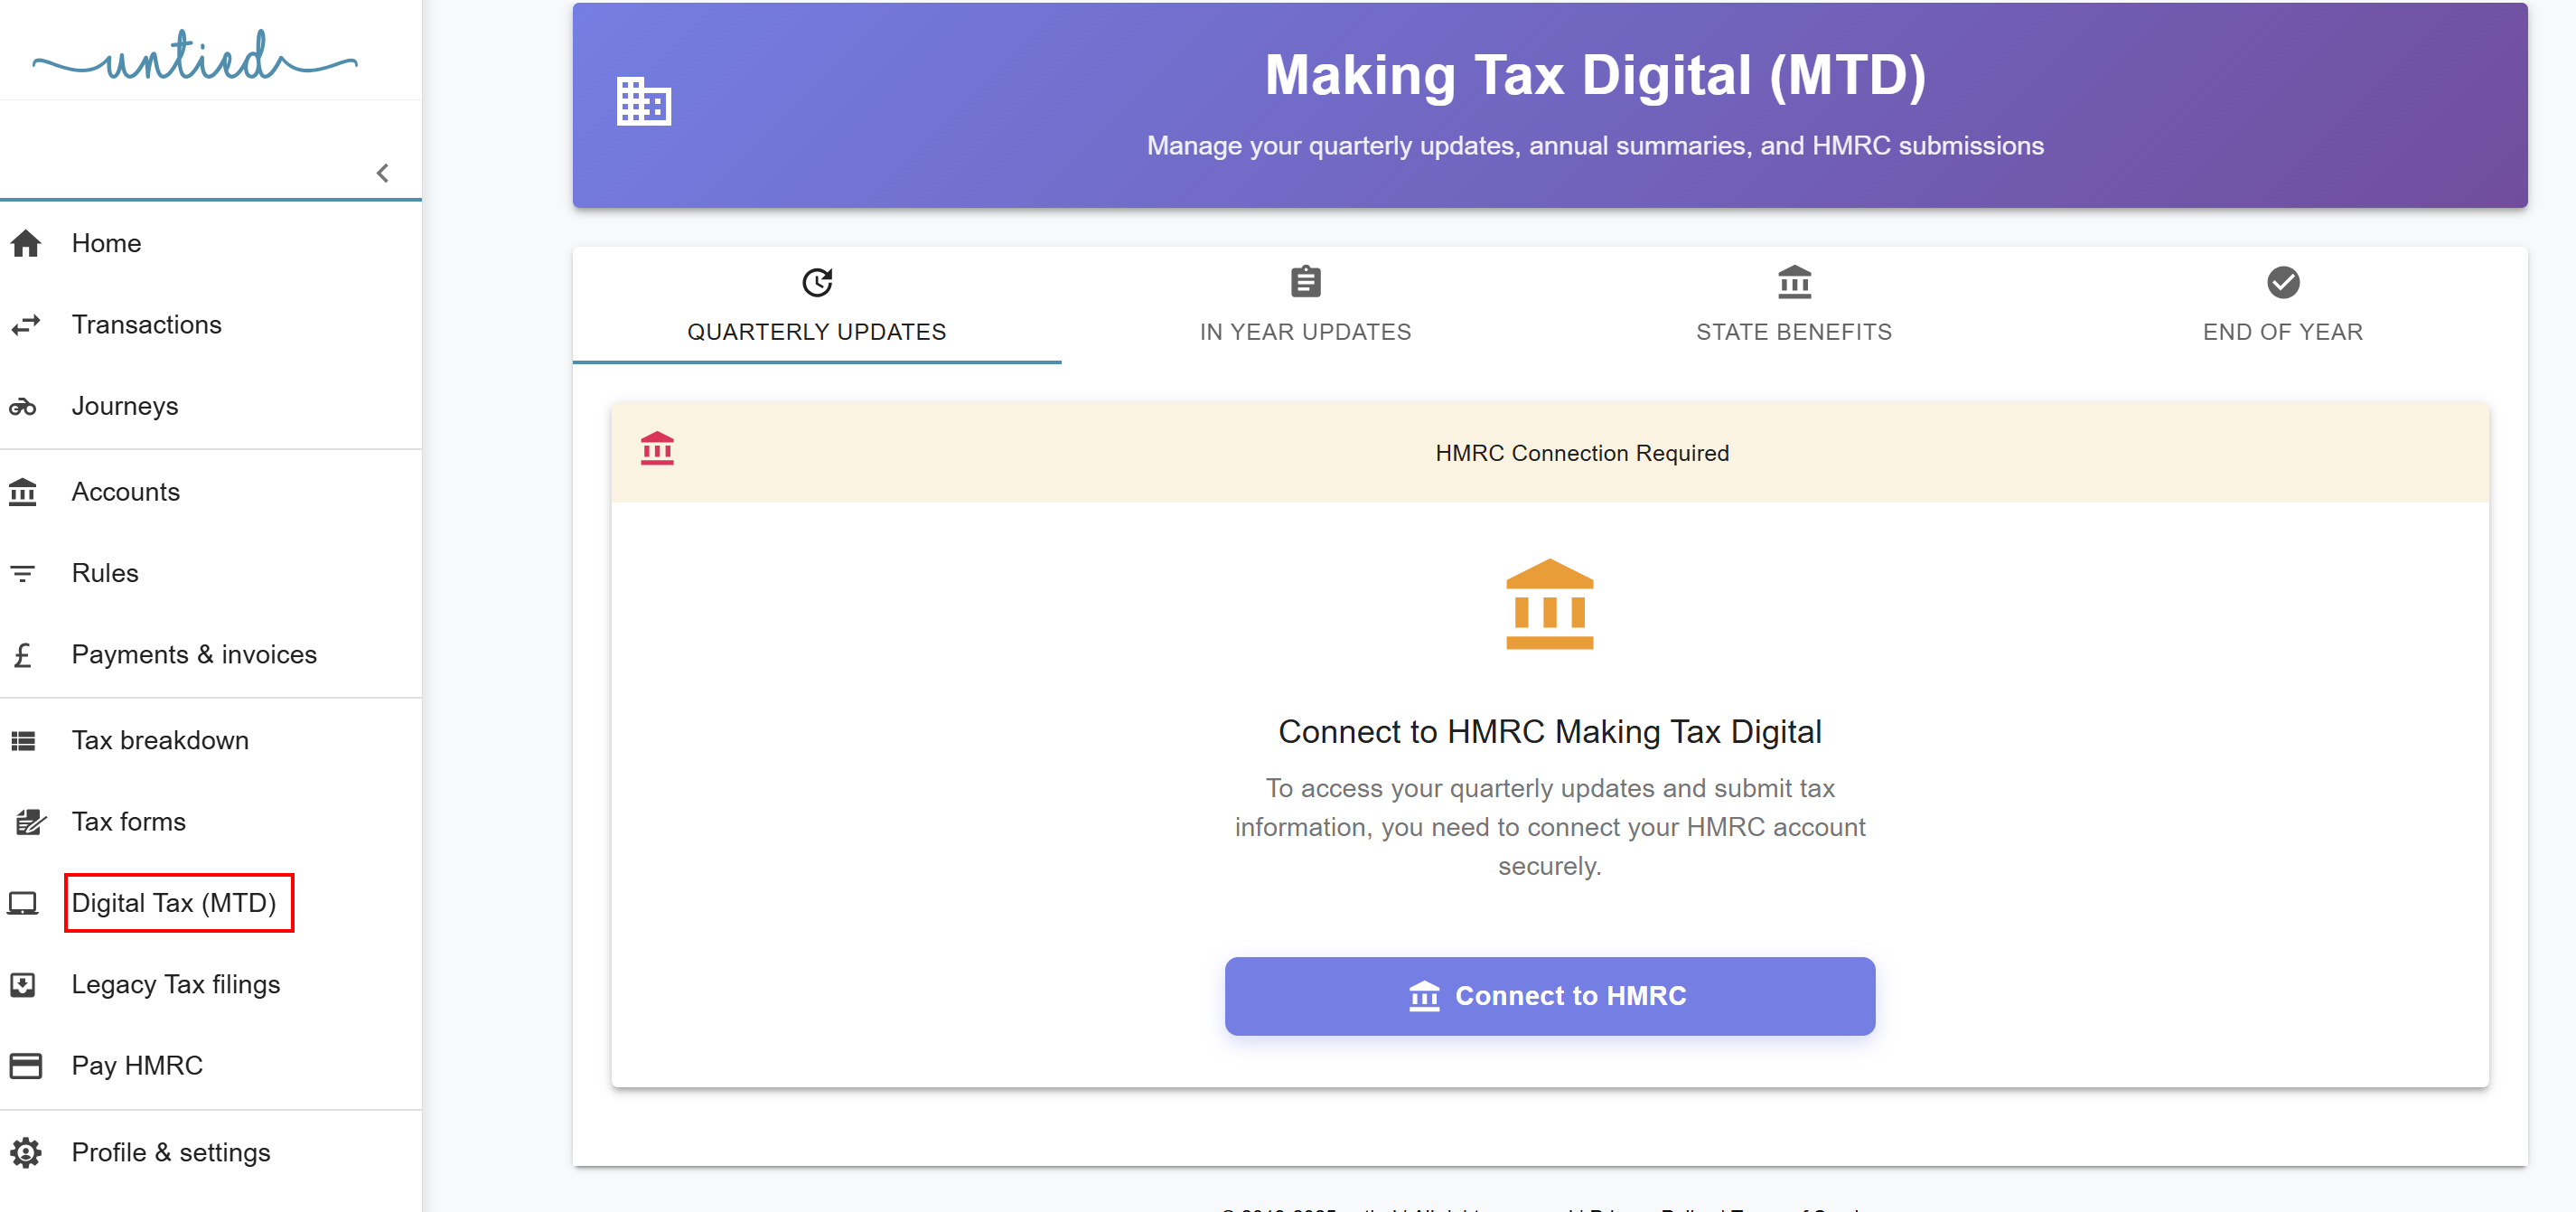Click the Home house icon
This screenshot has height=1212, width=2576.
25,243
